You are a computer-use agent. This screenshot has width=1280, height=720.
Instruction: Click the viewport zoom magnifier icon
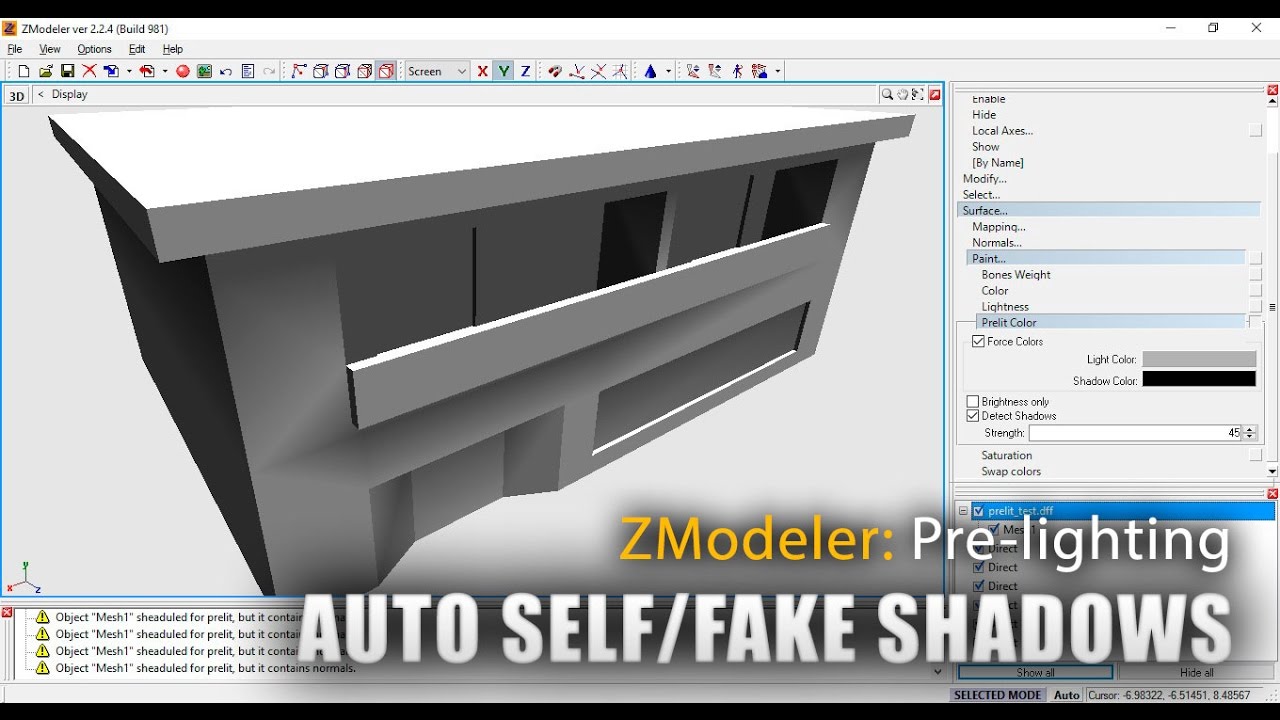point(887,94)
